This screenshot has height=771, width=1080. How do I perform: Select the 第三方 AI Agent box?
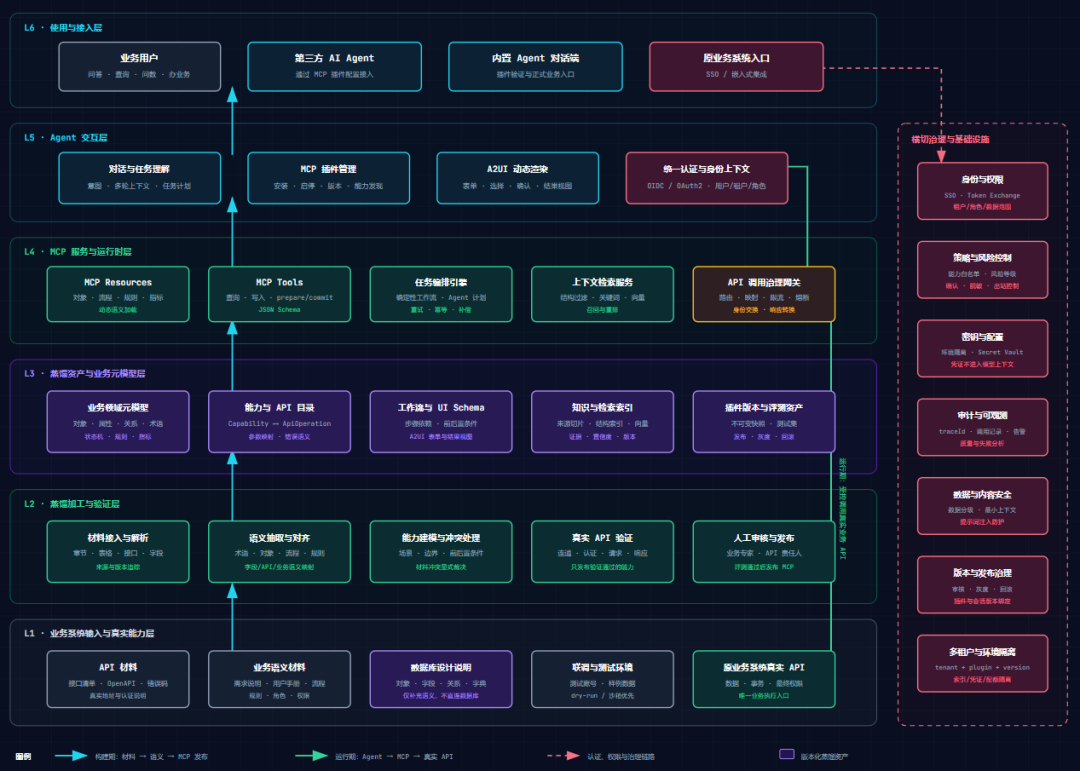tap(335, 66)
